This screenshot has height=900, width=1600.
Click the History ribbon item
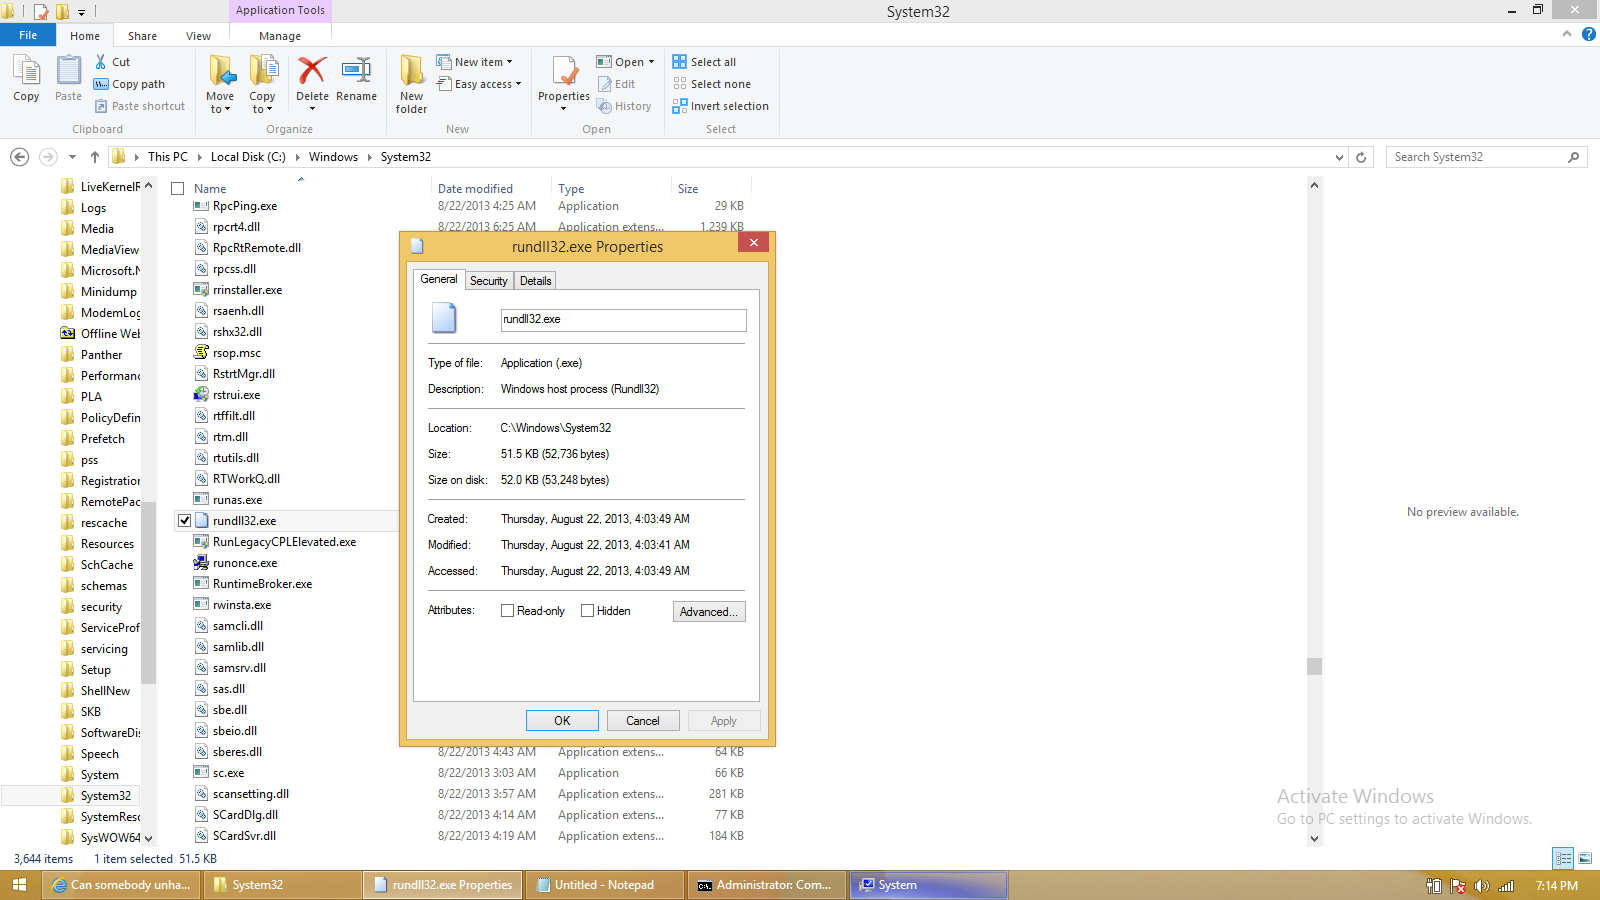624,106
